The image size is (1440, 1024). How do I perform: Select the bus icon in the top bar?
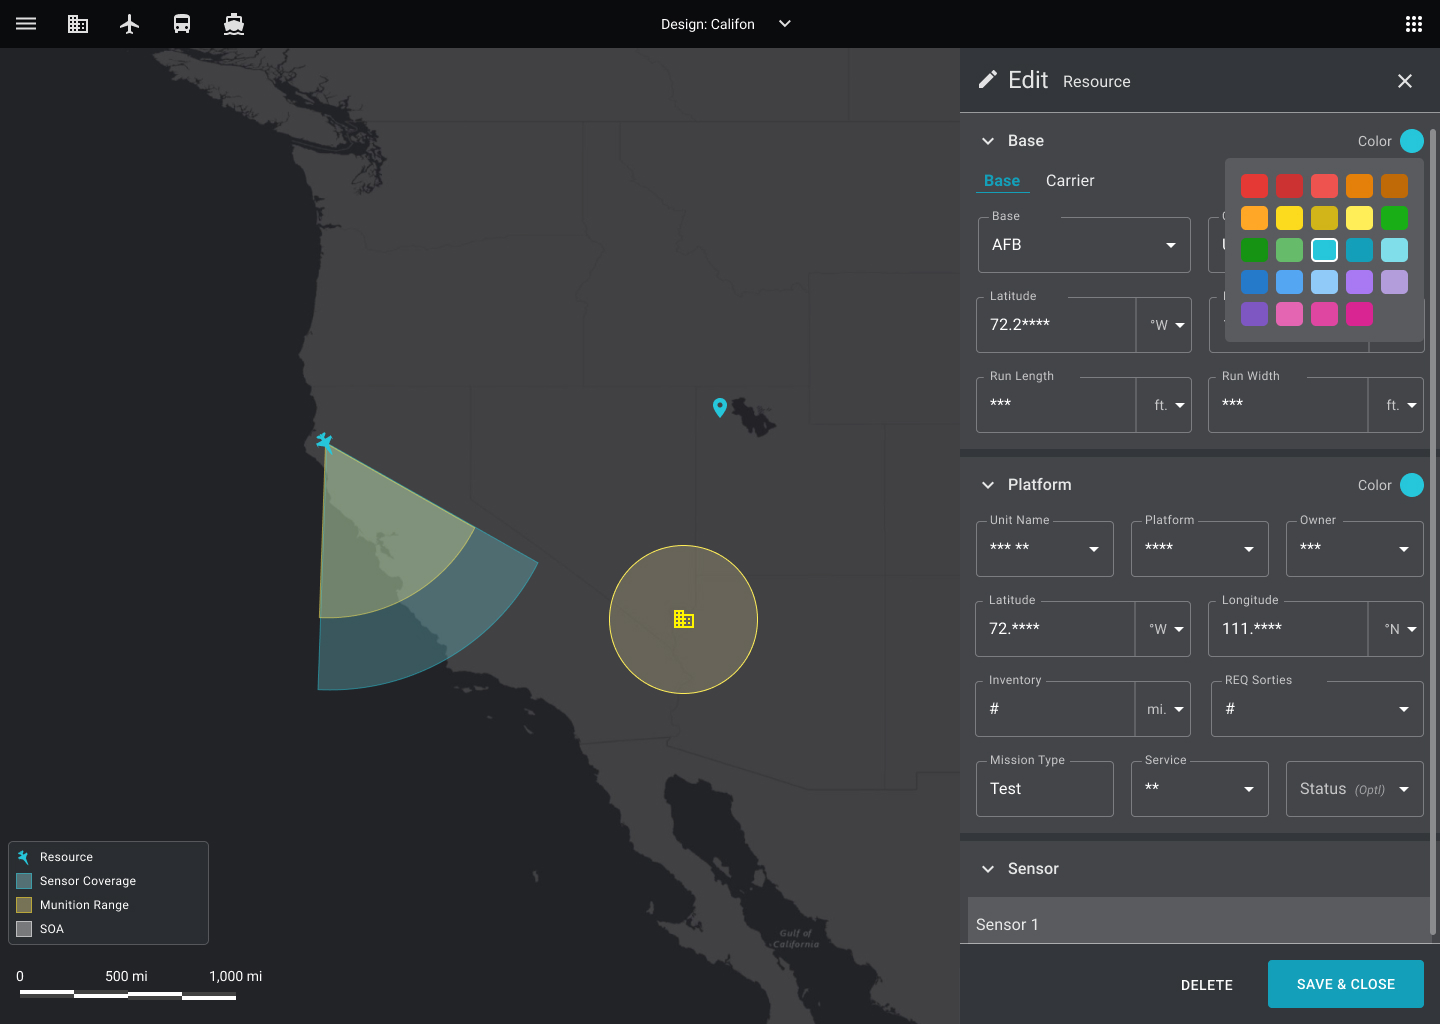point(182,24)
